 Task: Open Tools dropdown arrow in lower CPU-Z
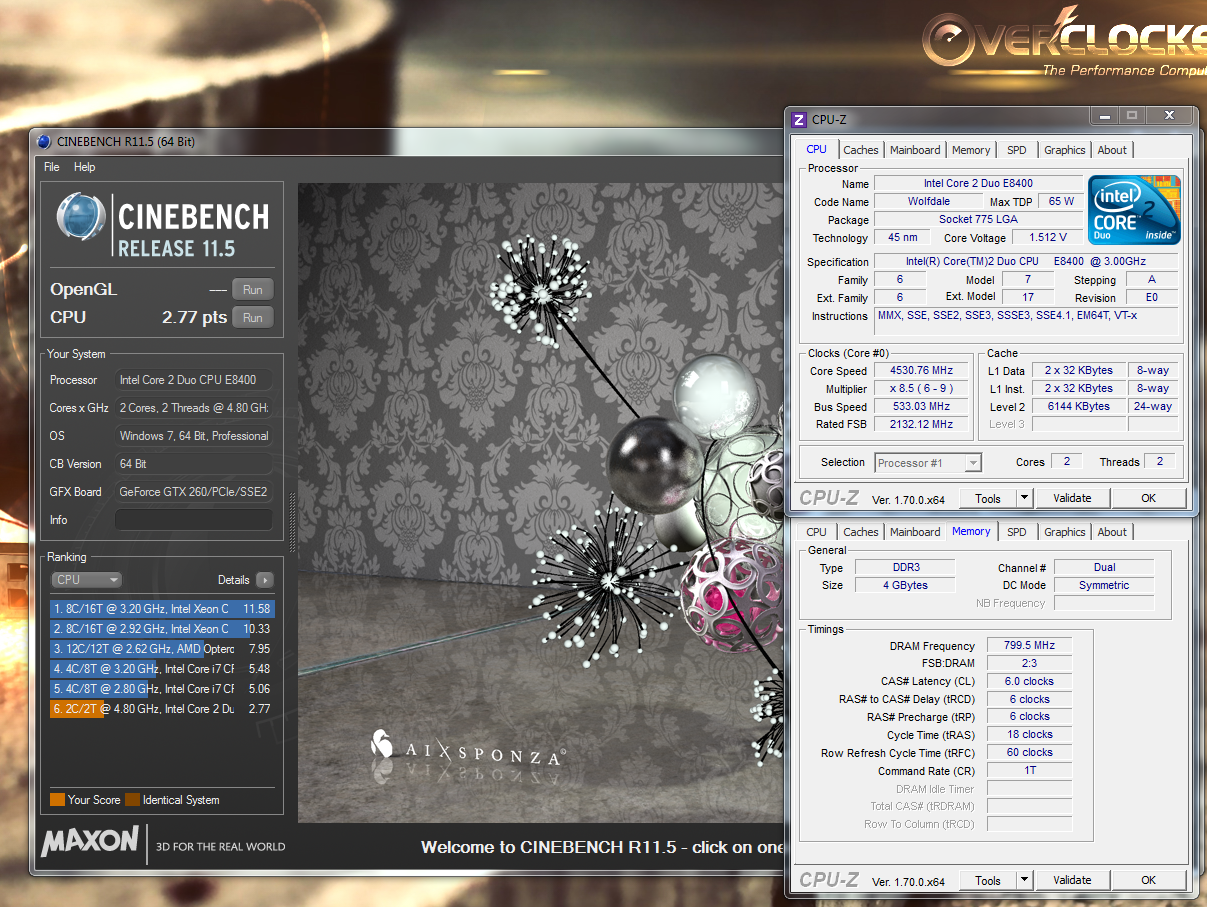(1024, 880)
